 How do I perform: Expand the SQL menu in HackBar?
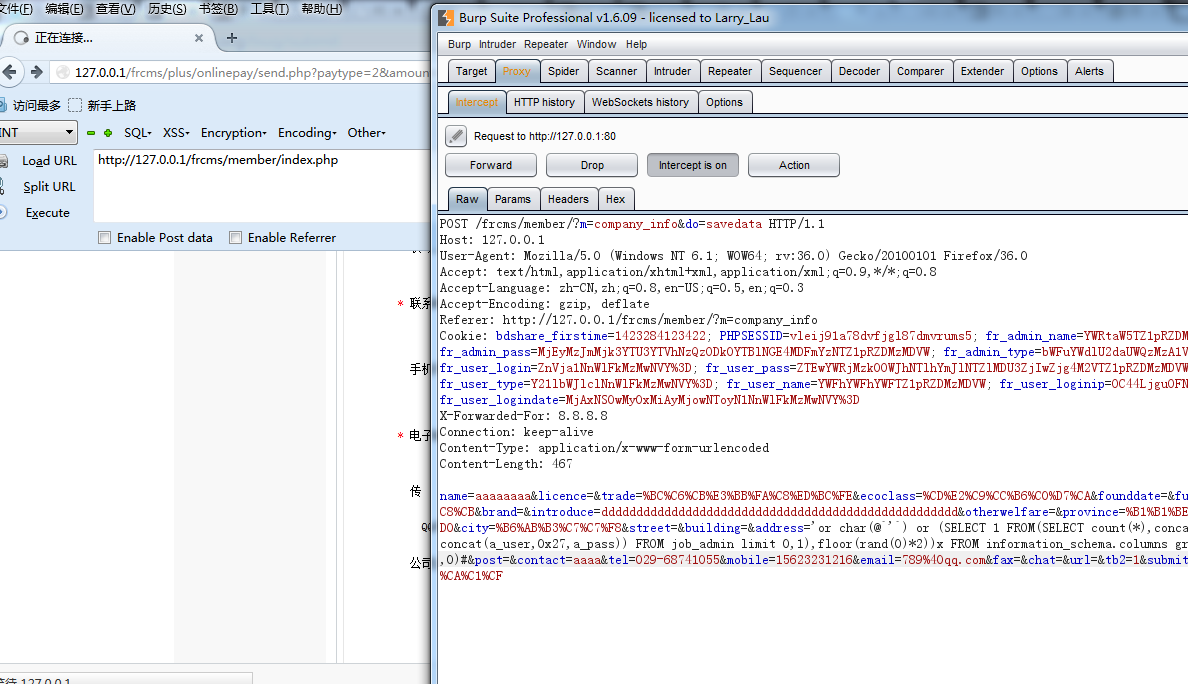[x=138, y=133]
